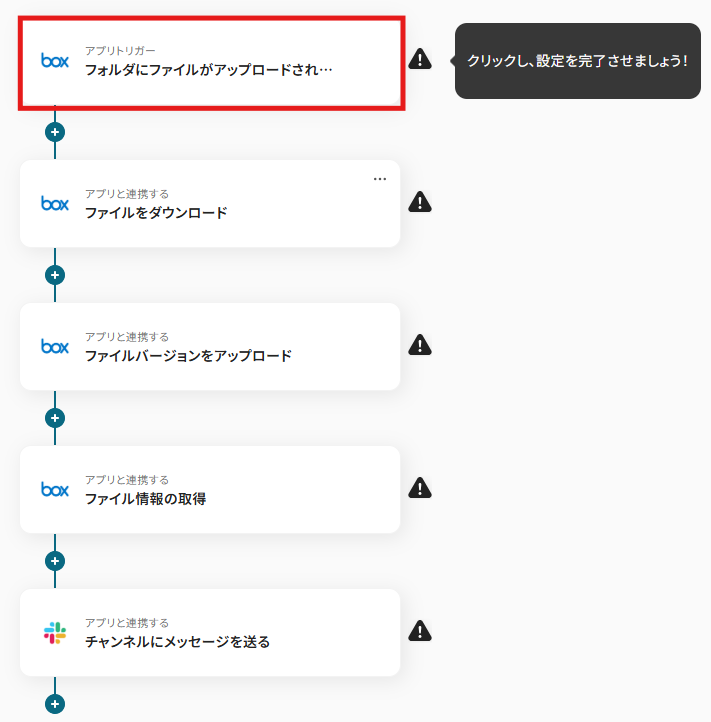Click the Slack logo in the message step

pos(55,633)
